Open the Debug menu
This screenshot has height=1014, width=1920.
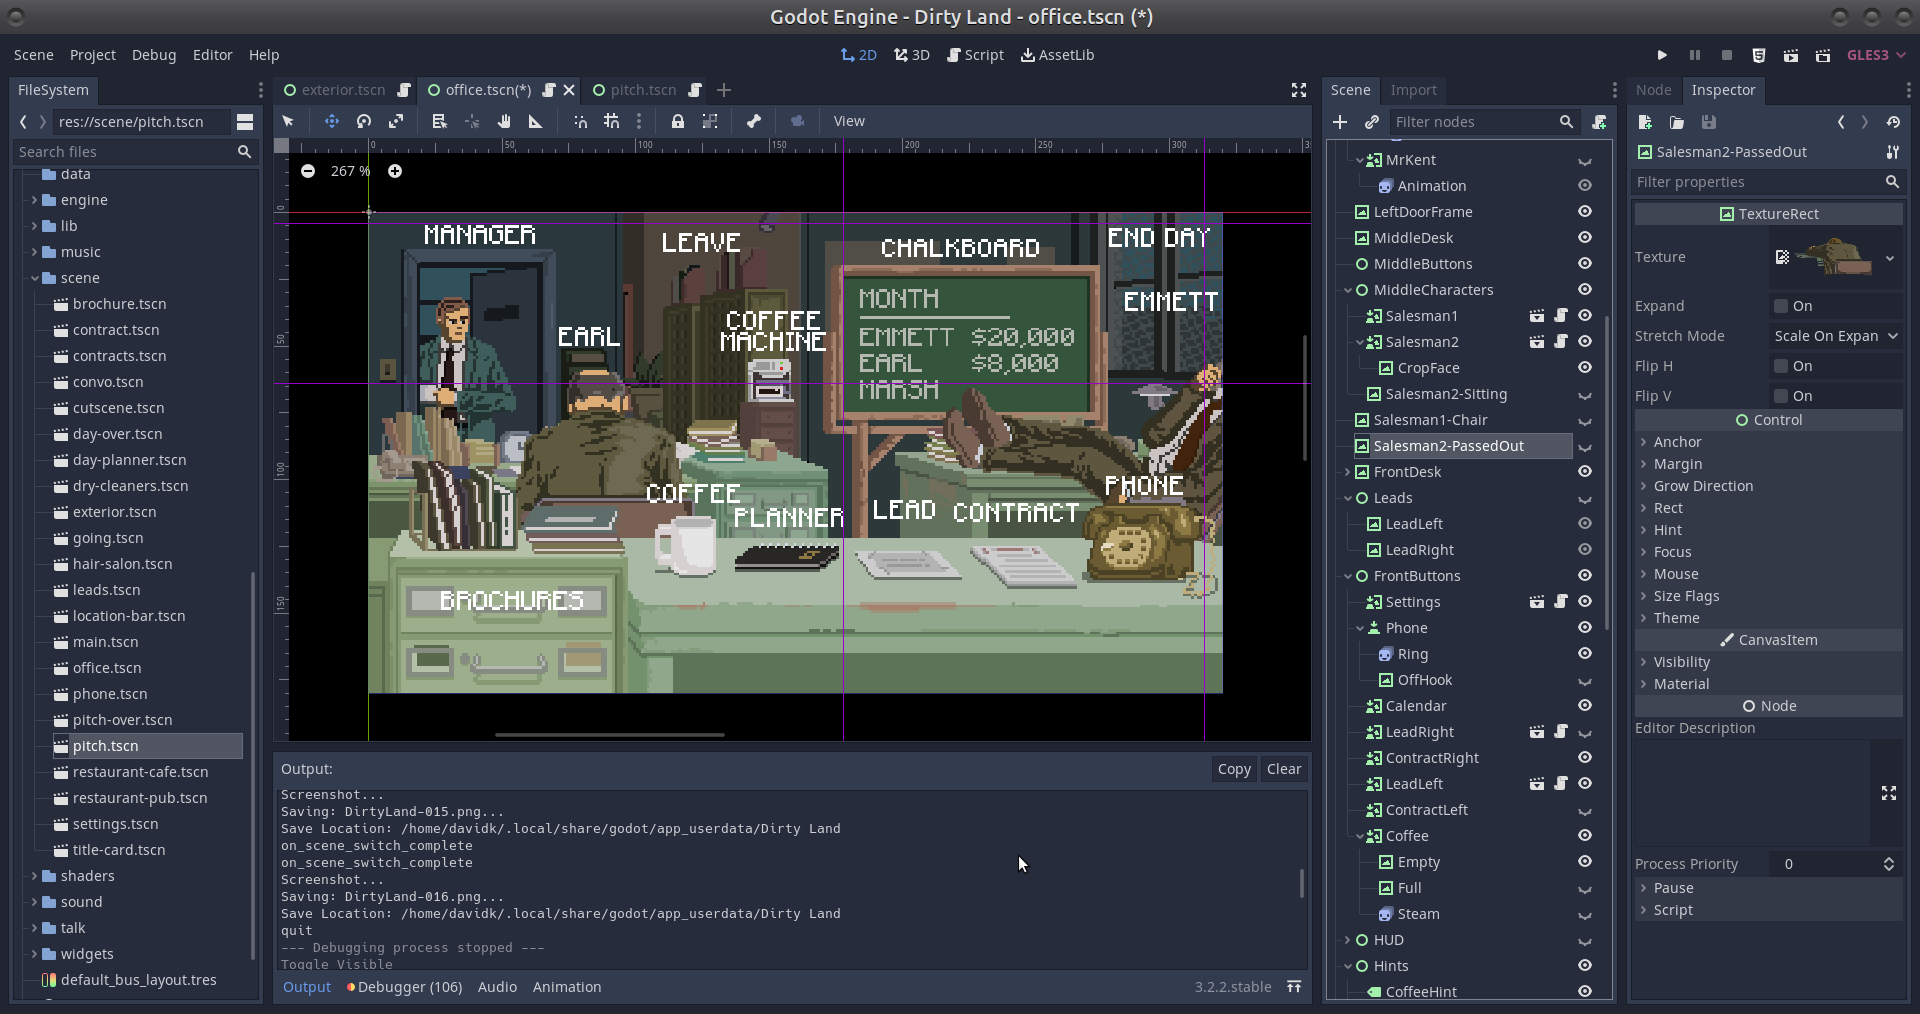click(x=153, y=55)
